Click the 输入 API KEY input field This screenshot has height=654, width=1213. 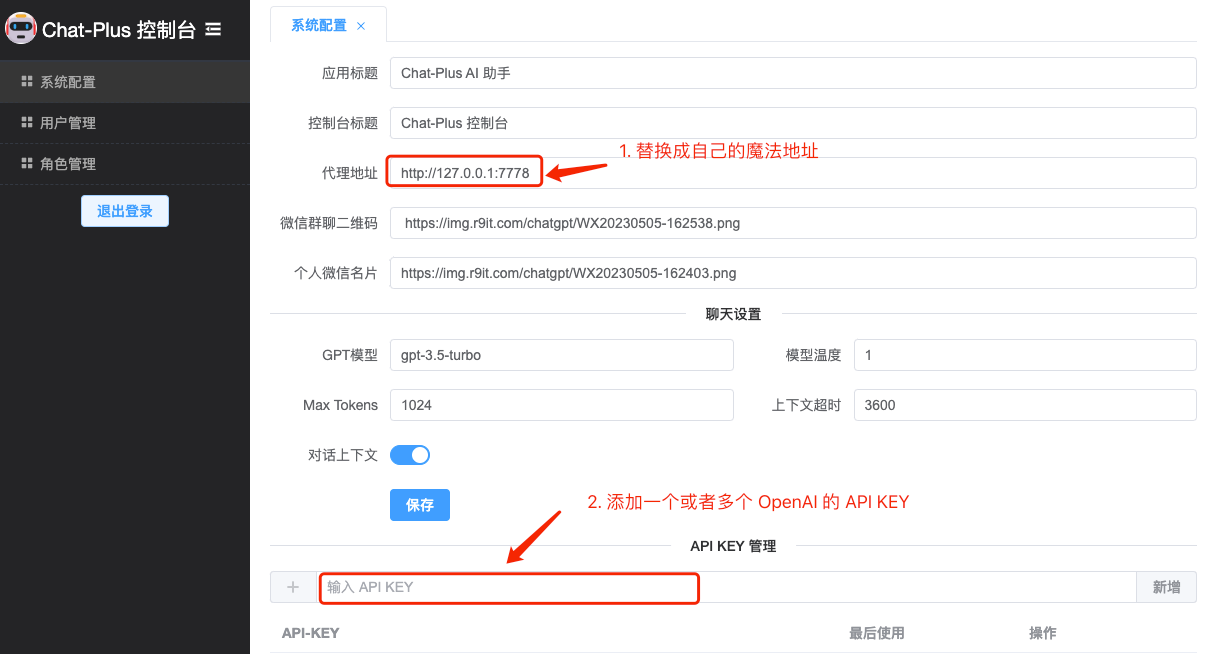727,587
